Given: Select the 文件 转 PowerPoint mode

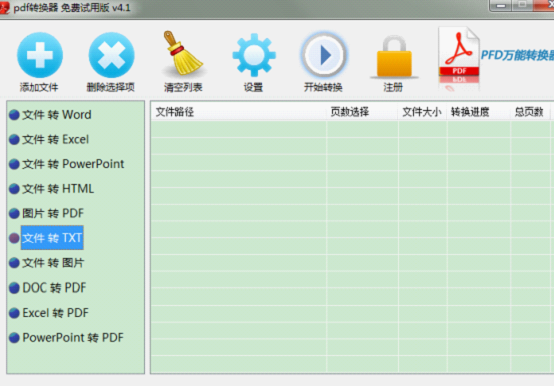Looking at the screenshot, I should (x=73, y=164).
